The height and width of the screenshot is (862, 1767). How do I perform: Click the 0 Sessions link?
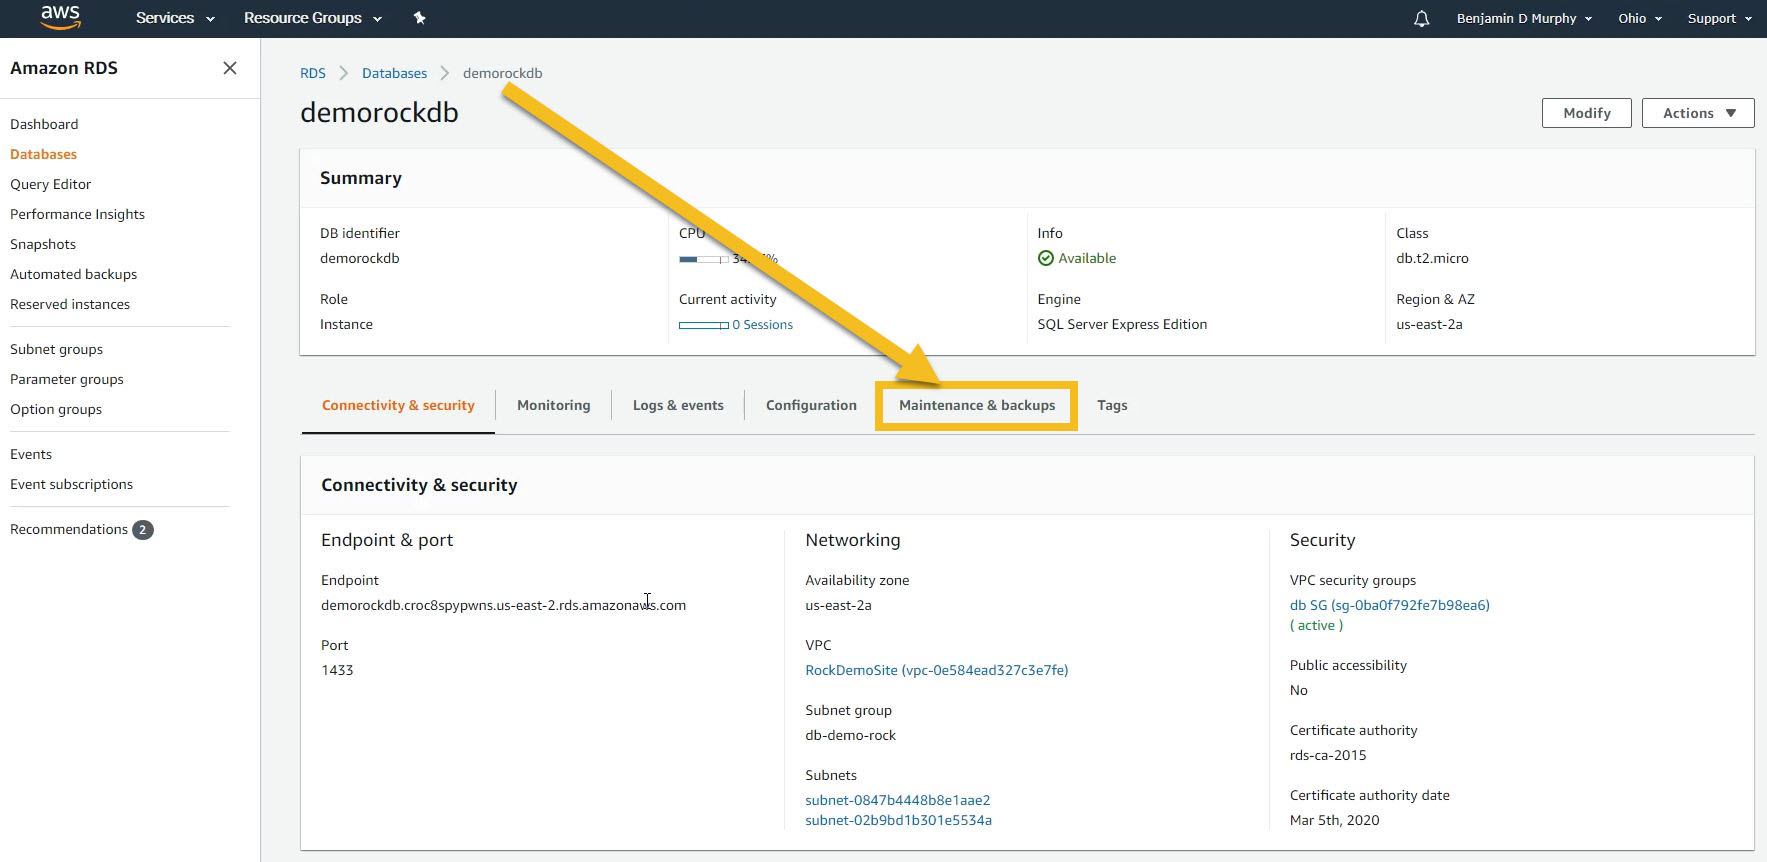[x=762, y=325]
